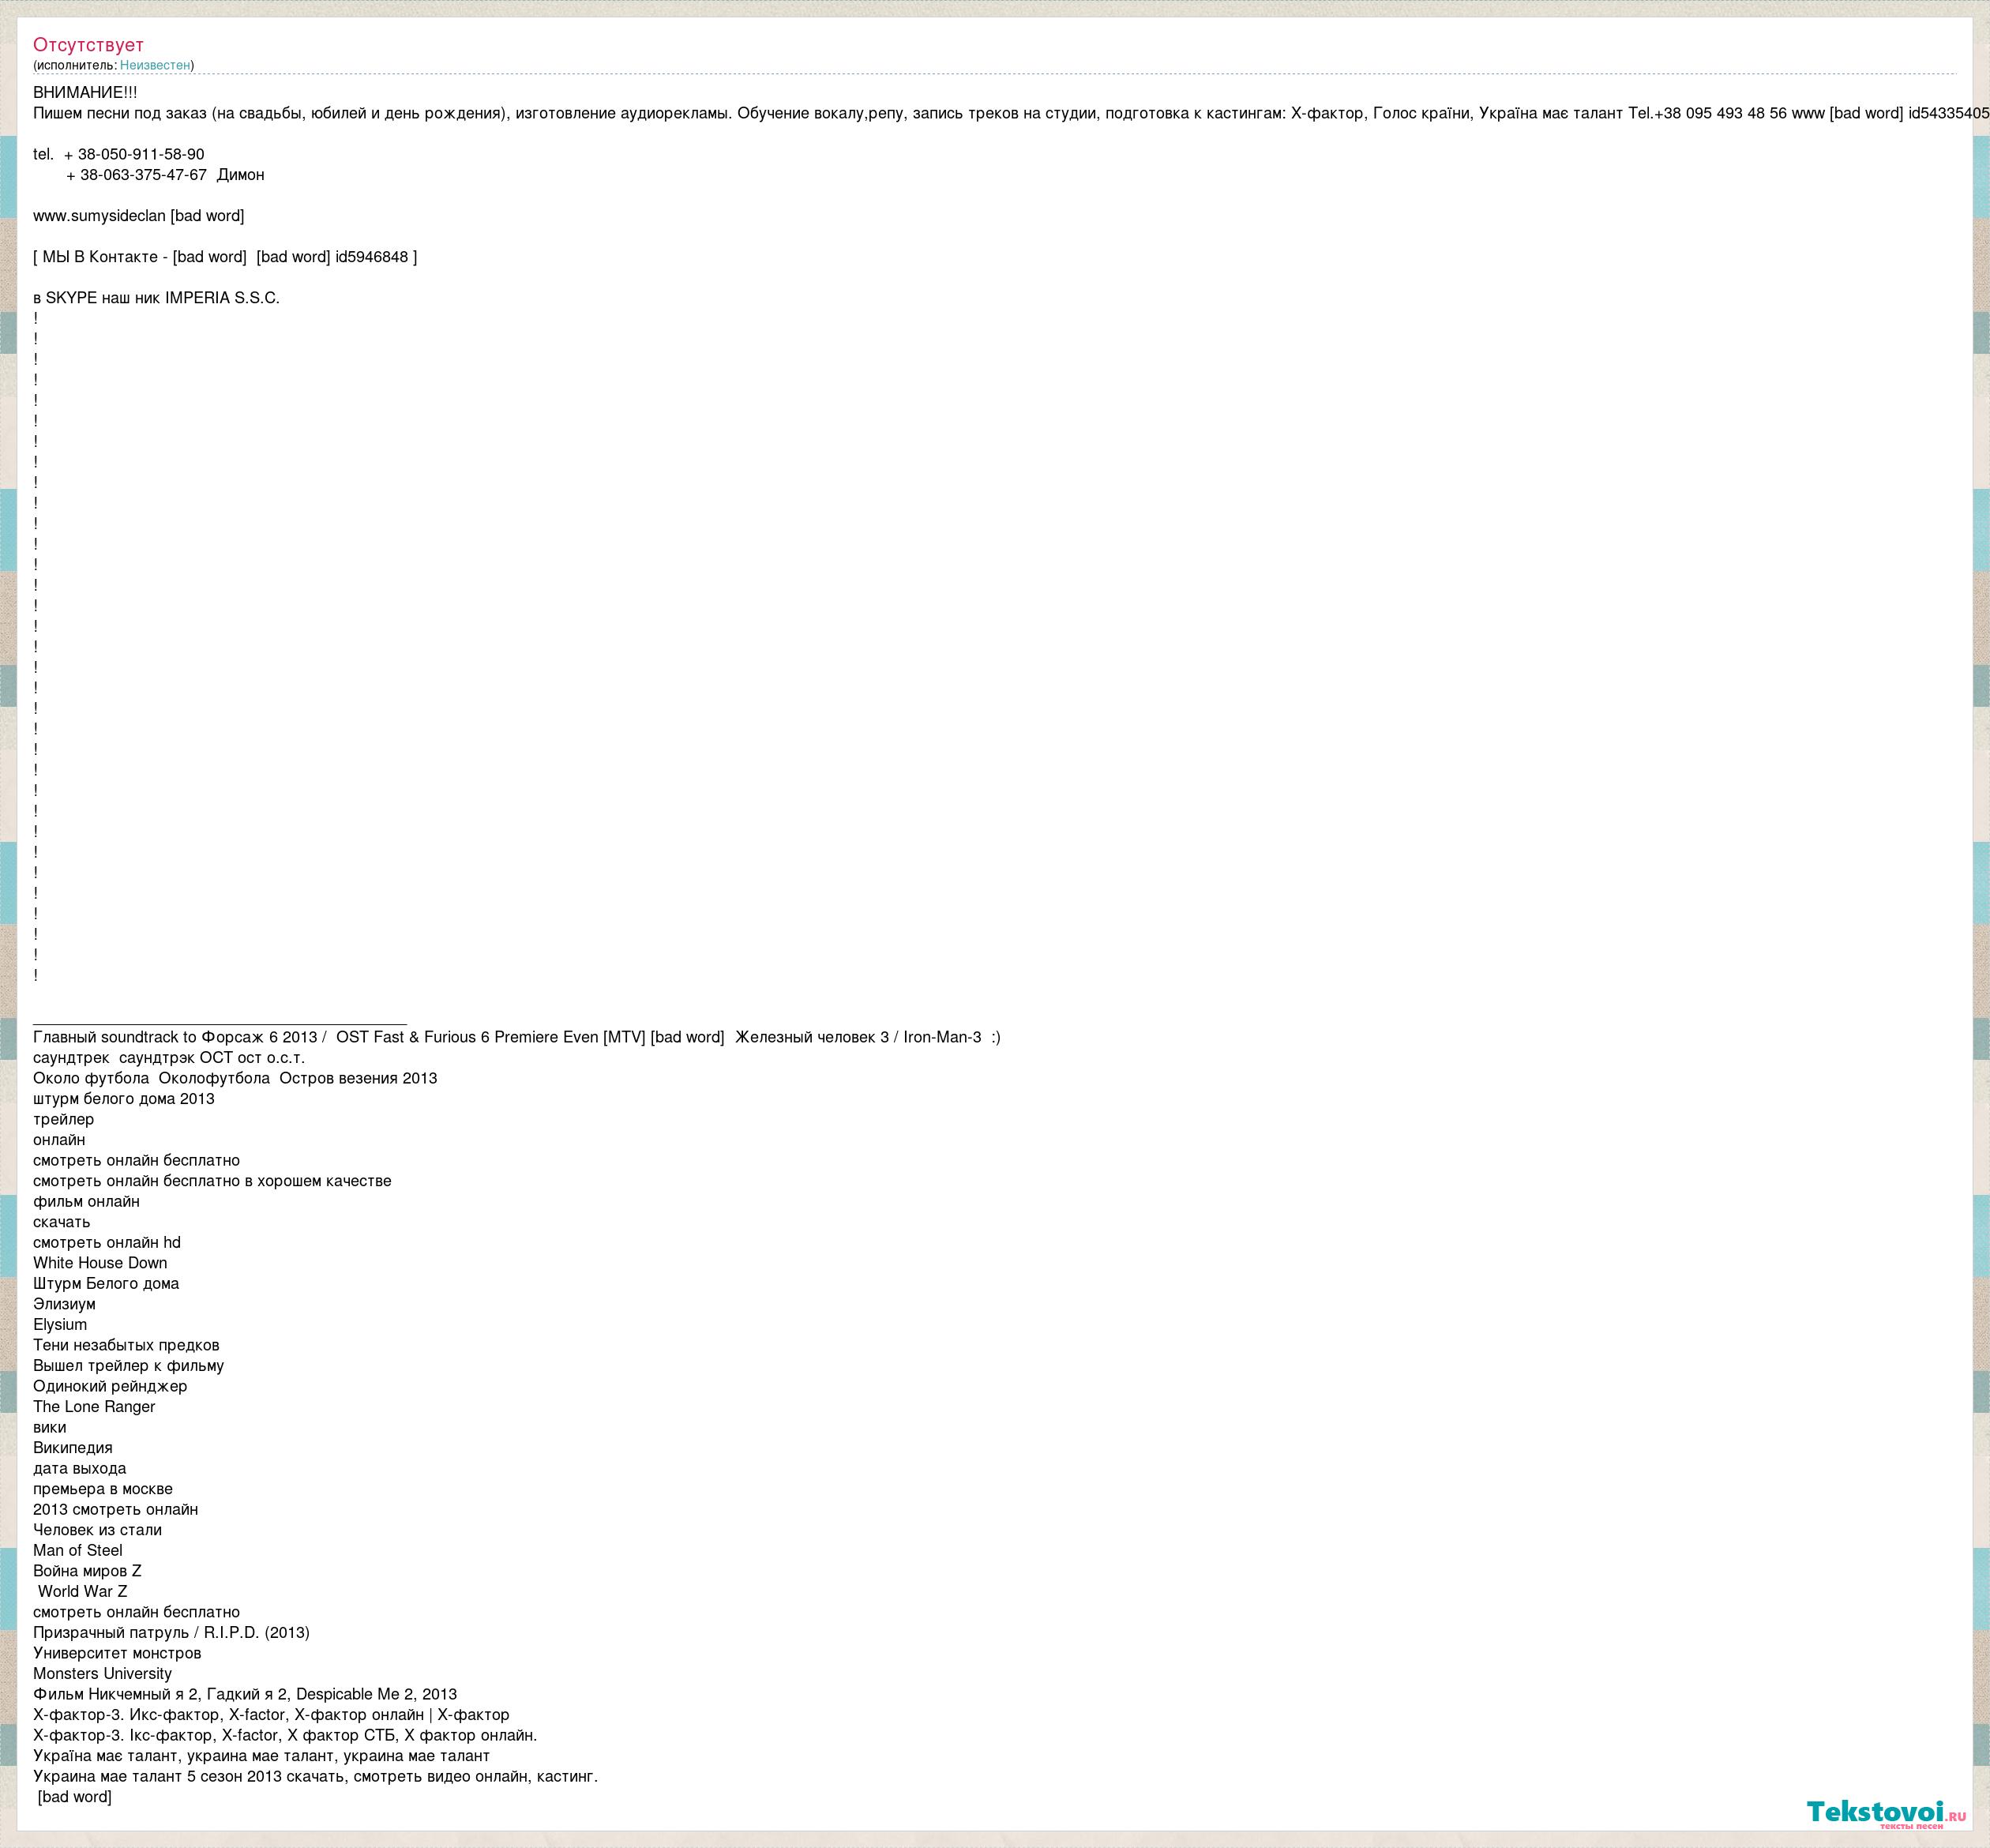Select the дата выхода line

(79, 1468)
